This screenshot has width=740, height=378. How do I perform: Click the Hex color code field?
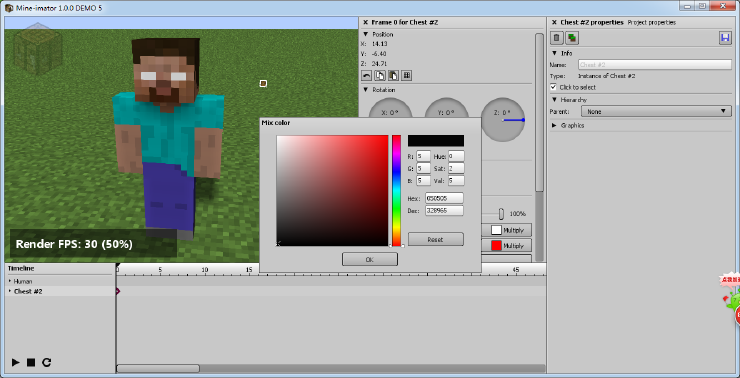click(444, 198)
